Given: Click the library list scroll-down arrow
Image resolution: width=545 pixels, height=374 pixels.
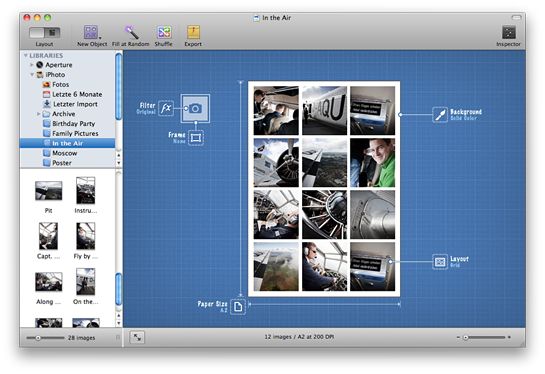Looking at the screenshot, I should [119, 163].
